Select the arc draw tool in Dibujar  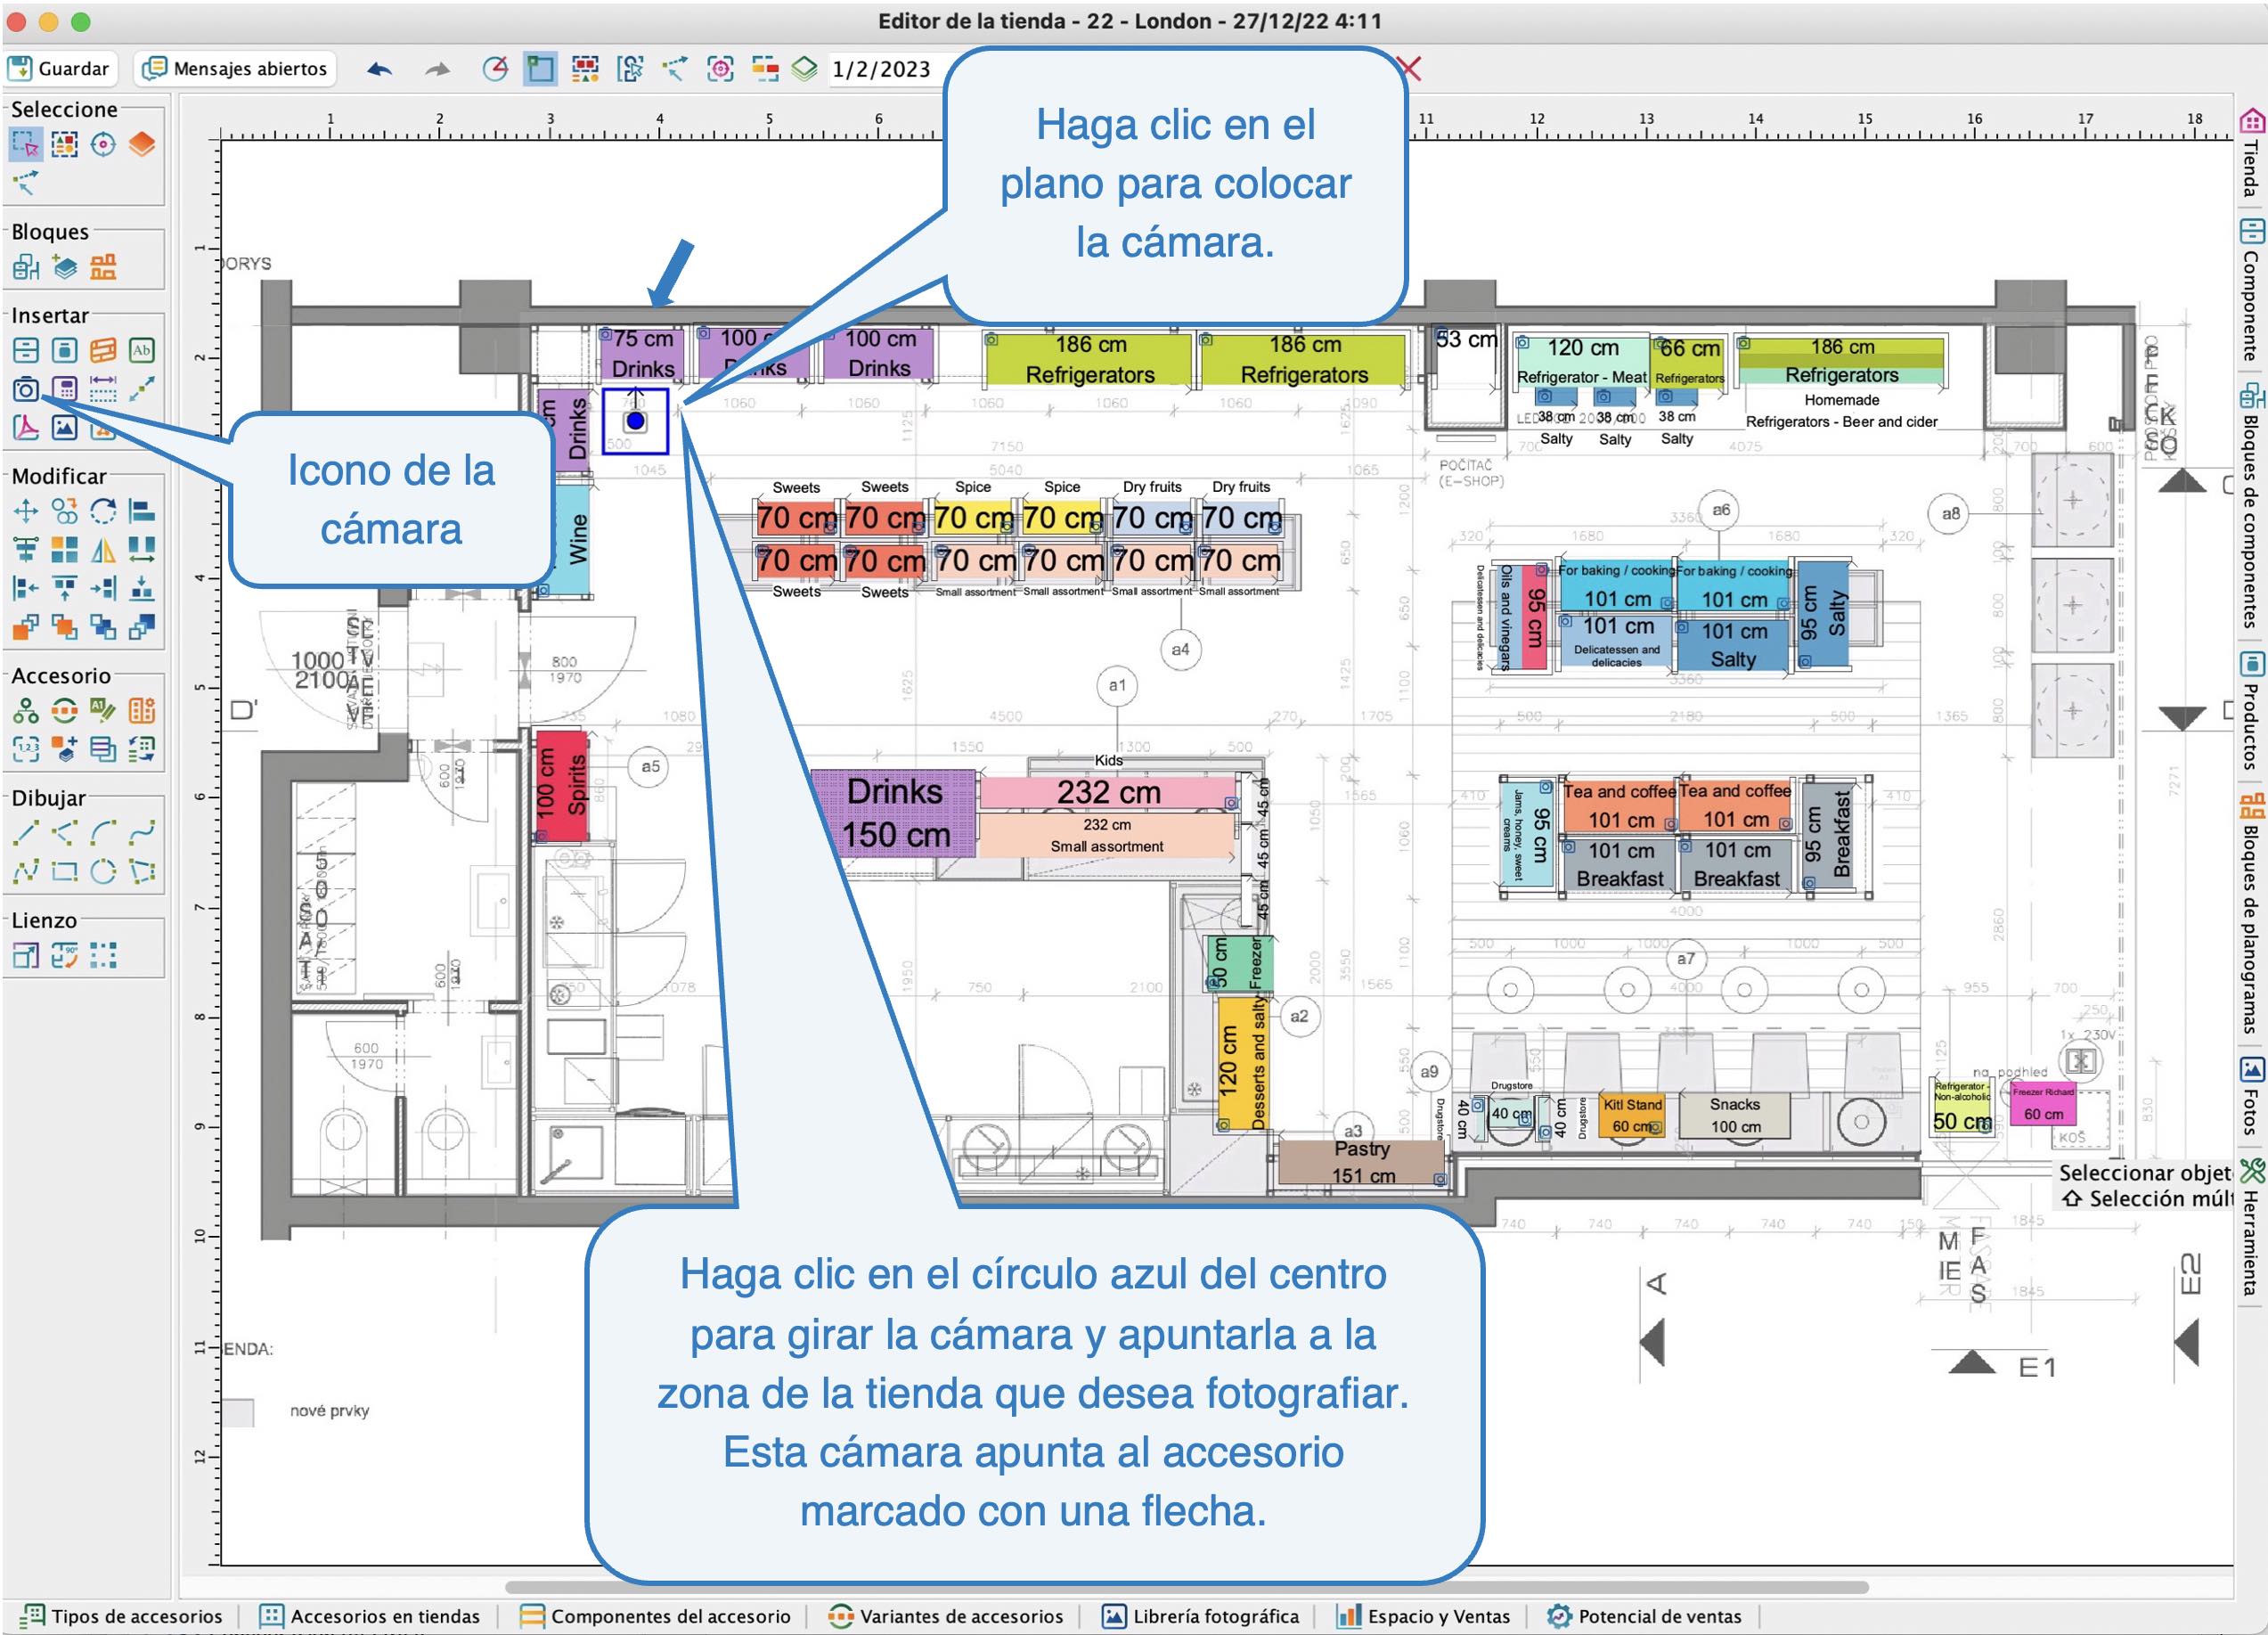103,833
